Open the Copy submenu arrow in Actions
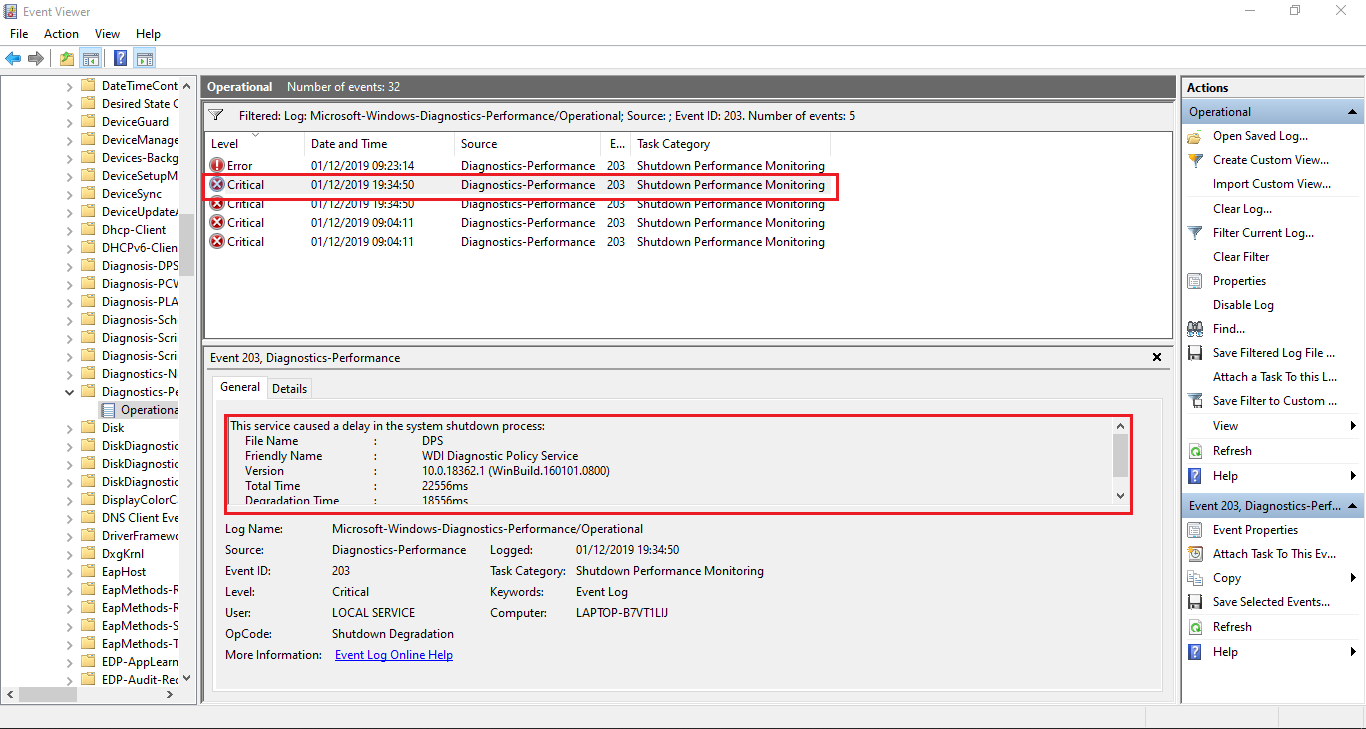Image resolution: width=1366 pixels, height=729 pixels. 1353,578
